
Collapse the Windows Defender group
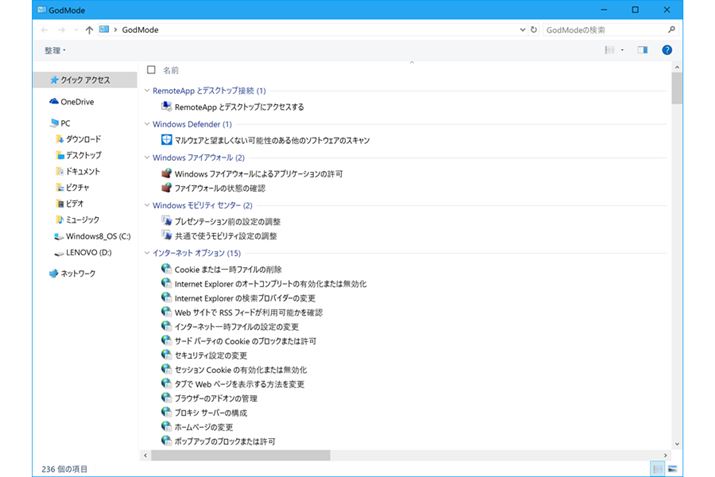(x=147, y=124)
